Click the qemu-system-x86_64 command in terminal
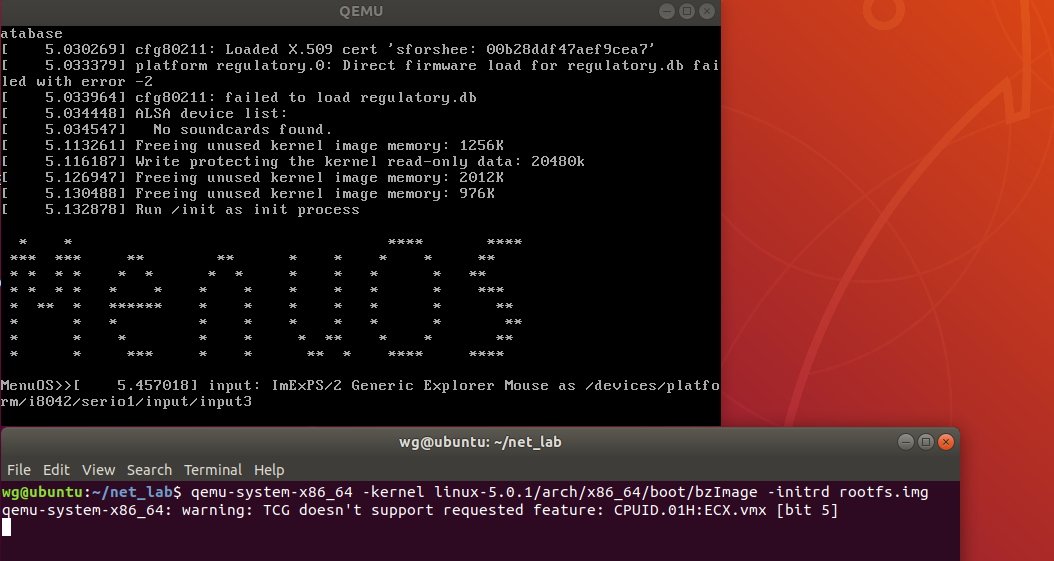This screenshot has width=1054, height=561. (x=559, y=492)
